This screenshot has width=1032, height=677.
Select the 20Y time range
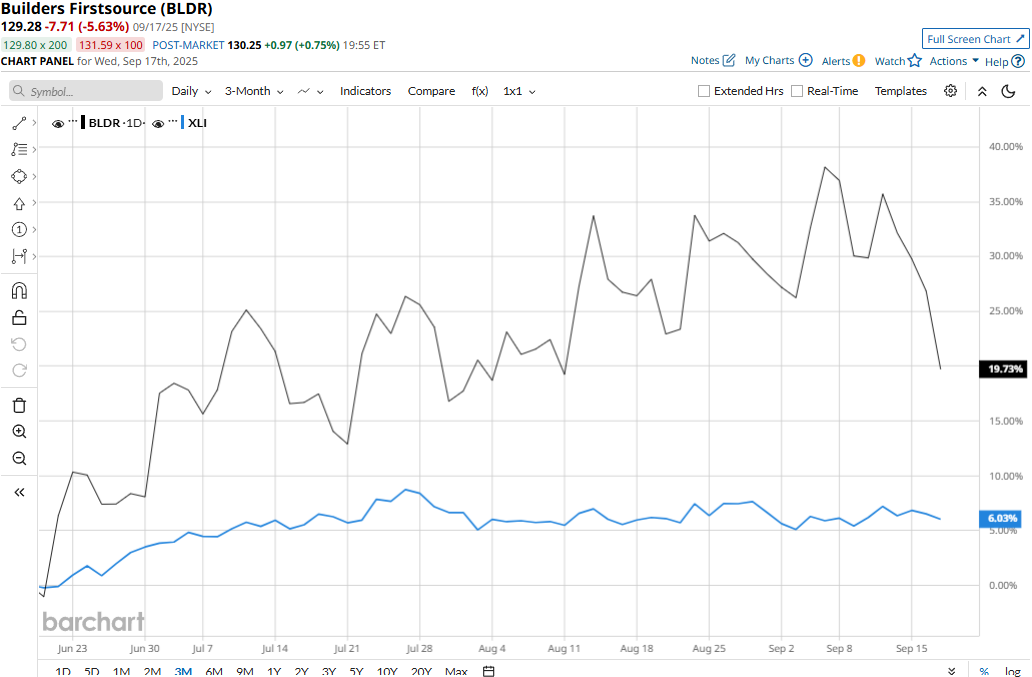[x=421, y=671]
